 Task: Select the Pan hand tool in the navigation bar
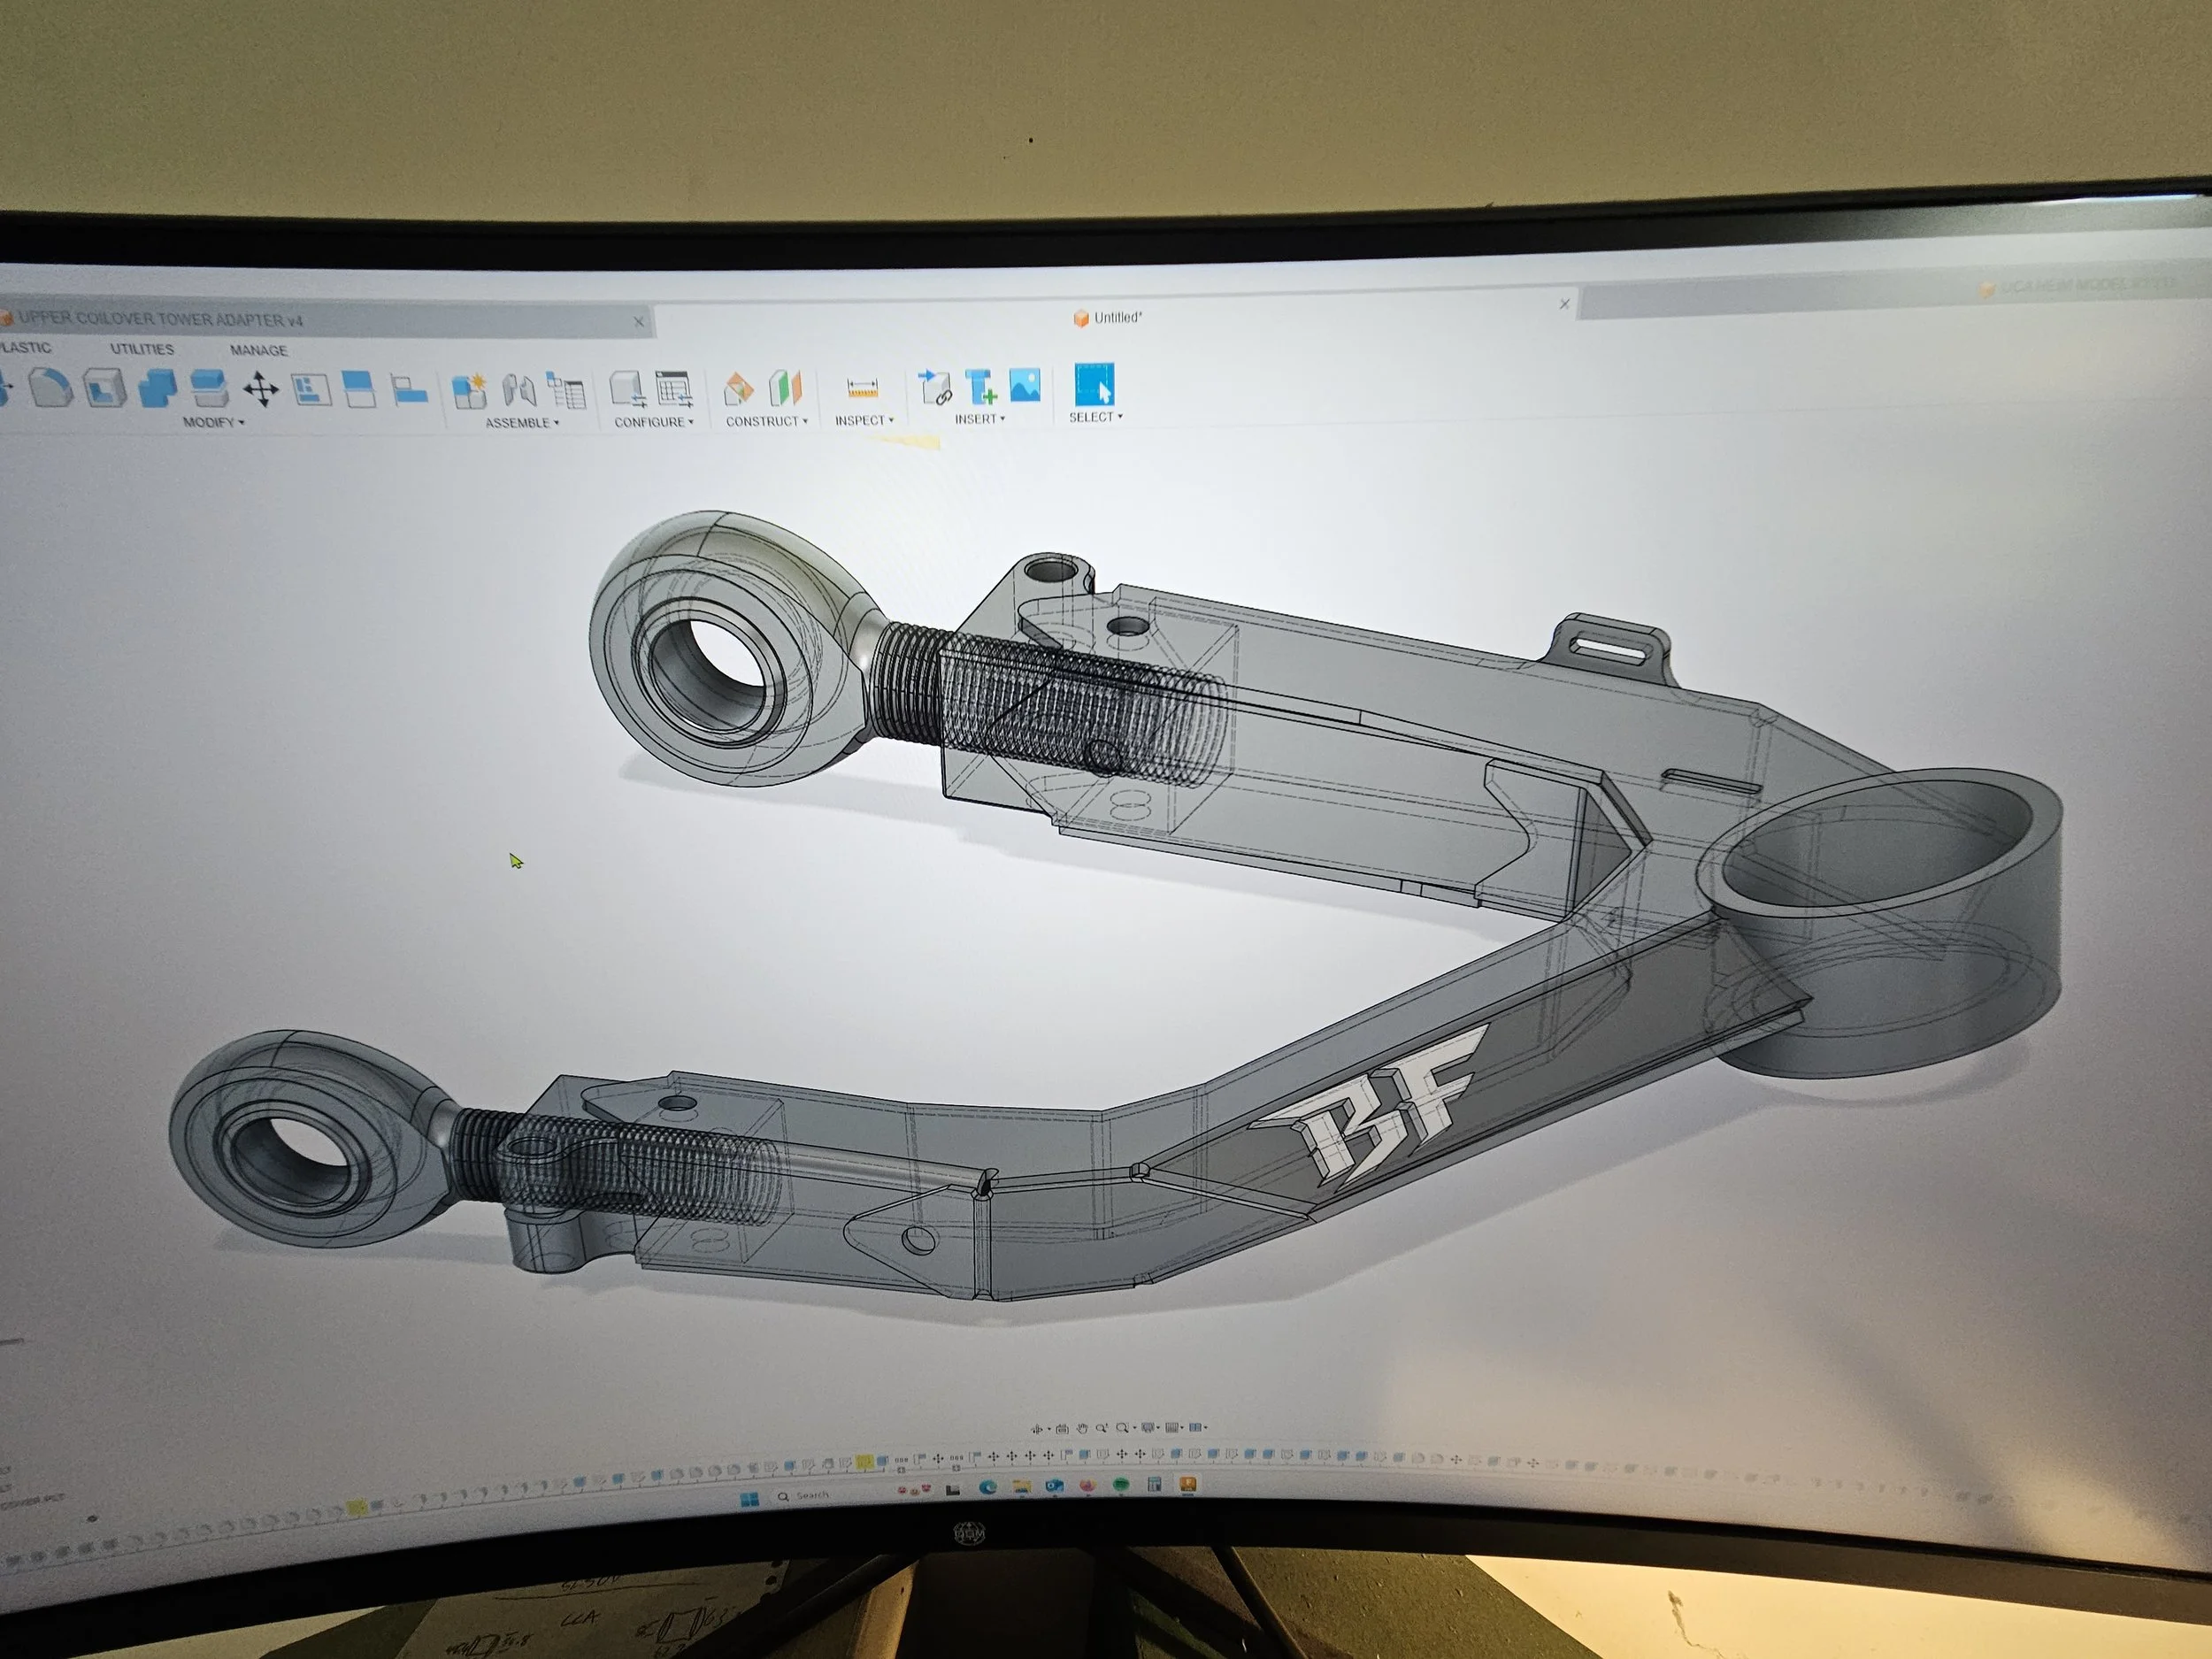tap(1082, 1429)
